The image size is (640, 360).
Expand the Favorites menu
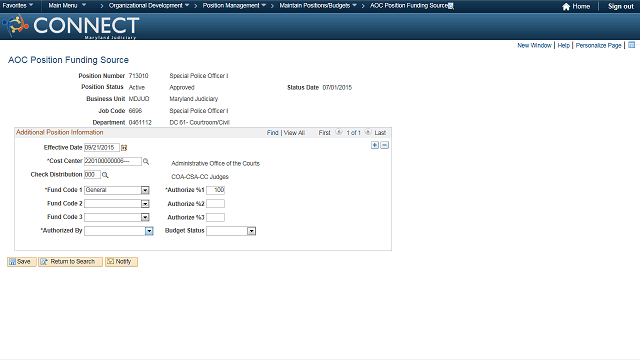(x=18, y=6)
